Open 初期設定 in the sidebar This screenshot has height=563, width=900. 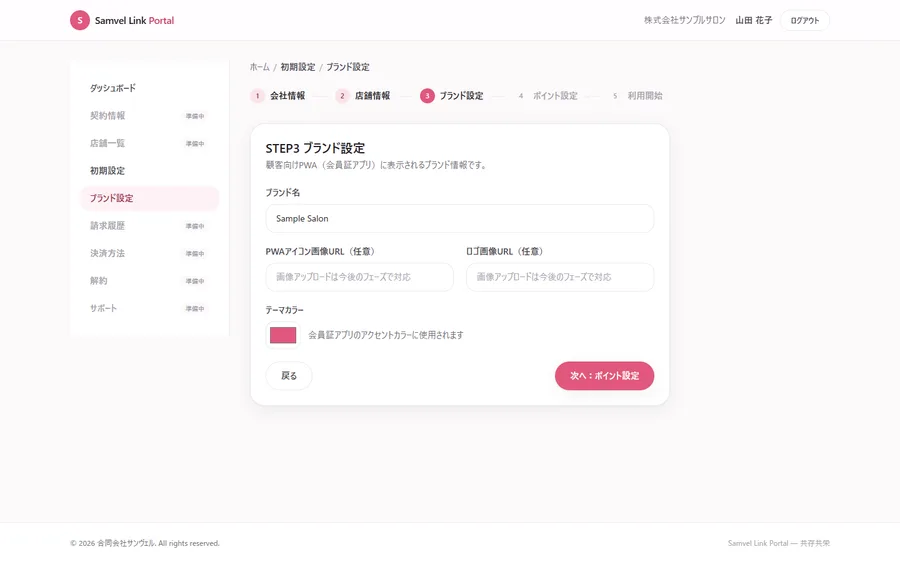(149, 170)
